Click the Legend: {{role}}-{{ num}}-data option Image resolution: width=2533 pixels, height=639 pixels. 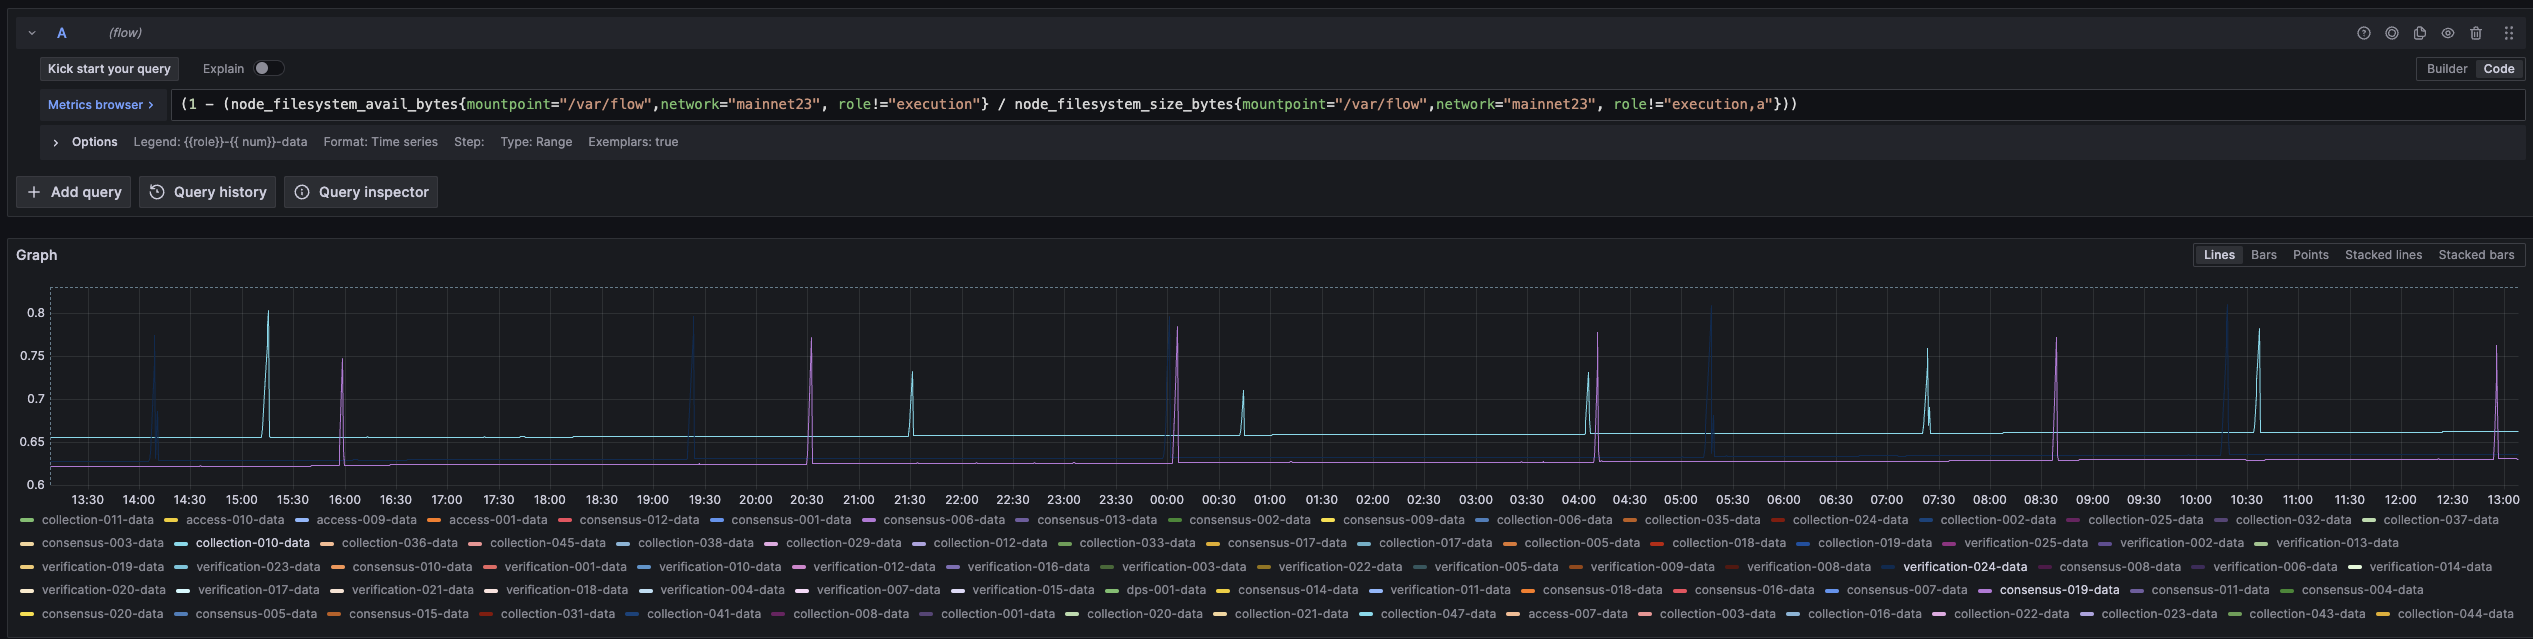220,142
